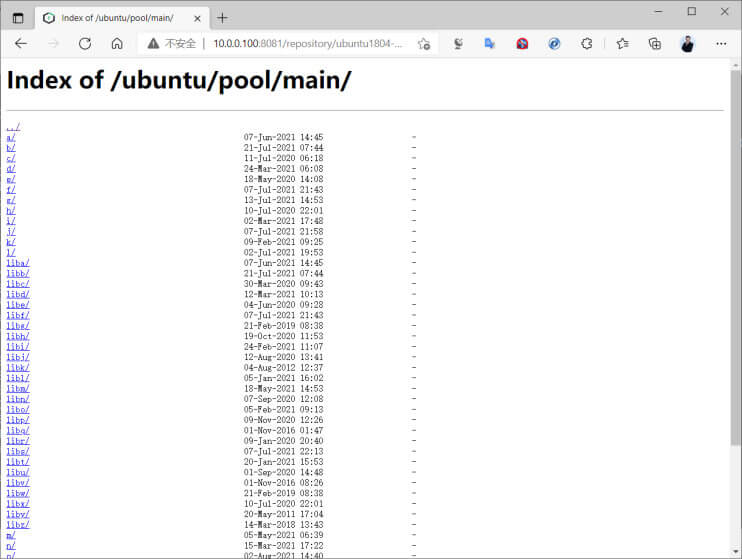Viewport: 742px width, 559px height.
Task: Open the m/ directory link
Action: click(x=11, y=535)
